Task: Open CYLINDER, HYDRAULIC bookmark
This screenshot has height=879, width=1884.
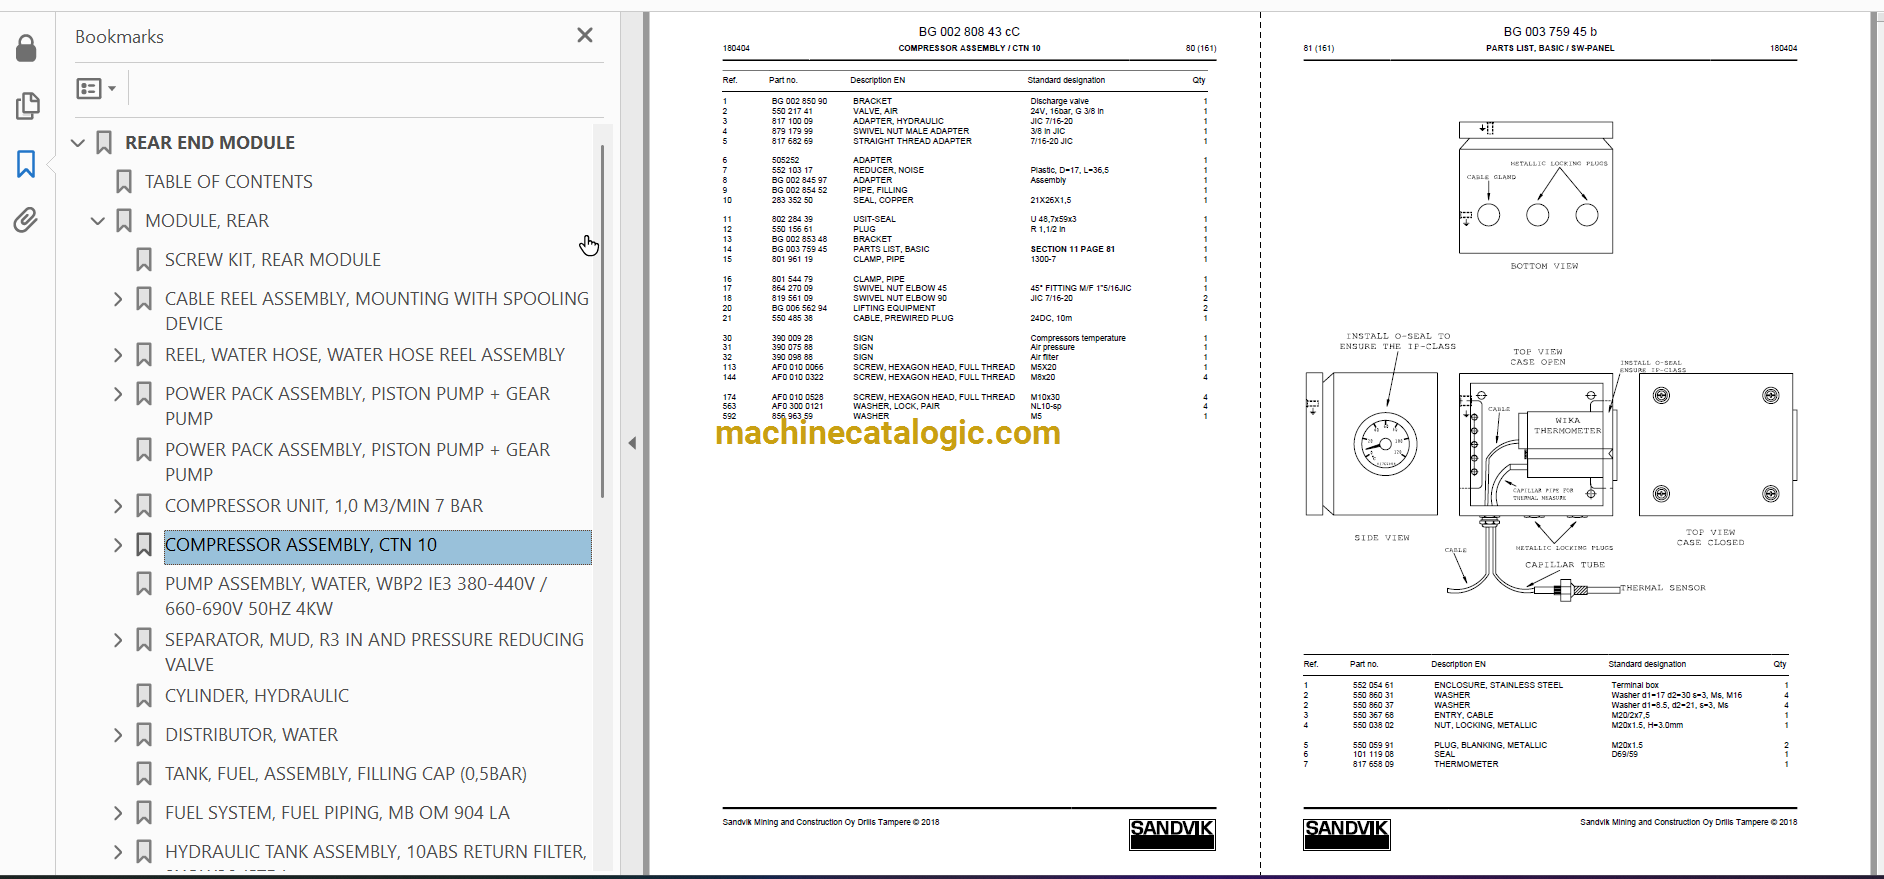Action: click(257, 696)
